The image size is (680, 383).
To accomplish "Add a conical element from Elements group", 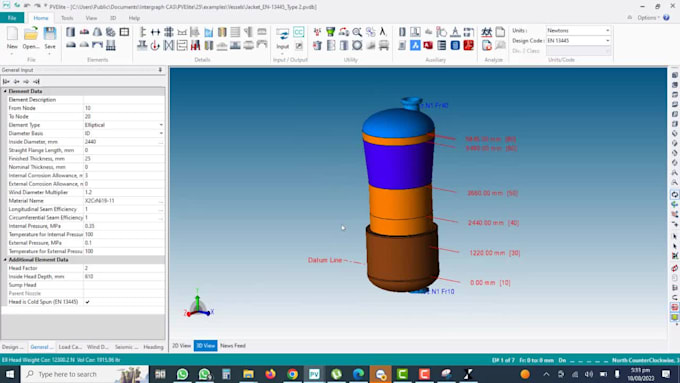I will coord(98,32).
